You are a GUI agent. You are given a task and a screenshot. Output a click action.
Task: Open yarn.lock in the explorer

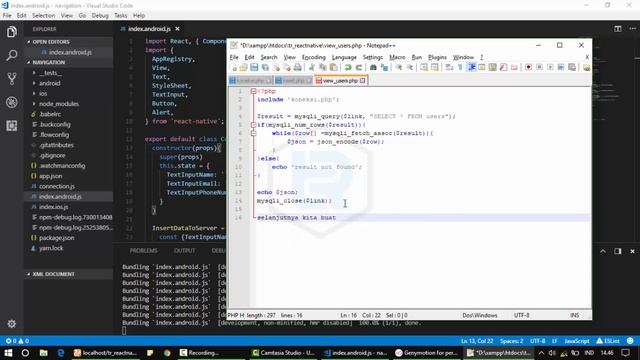point(51,248)
